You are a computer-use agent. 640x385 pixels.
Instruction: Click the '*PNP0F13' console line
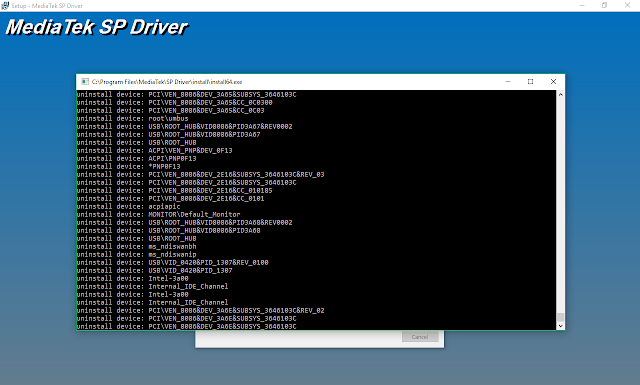tap(129, 167)
